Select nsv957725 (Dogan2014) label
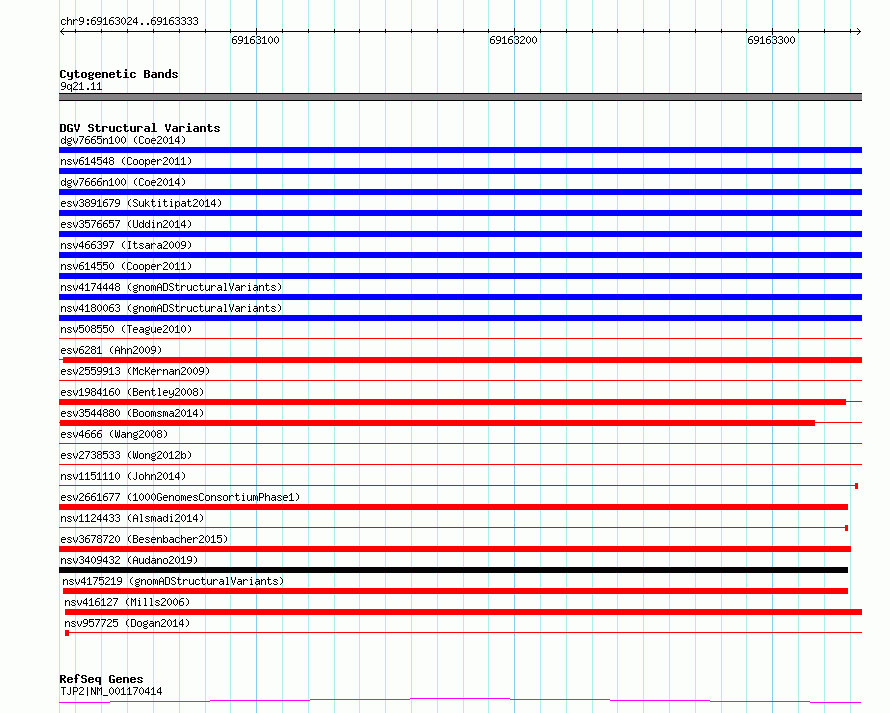The height and width of the screenshot is (713, 890). point(127,623)
